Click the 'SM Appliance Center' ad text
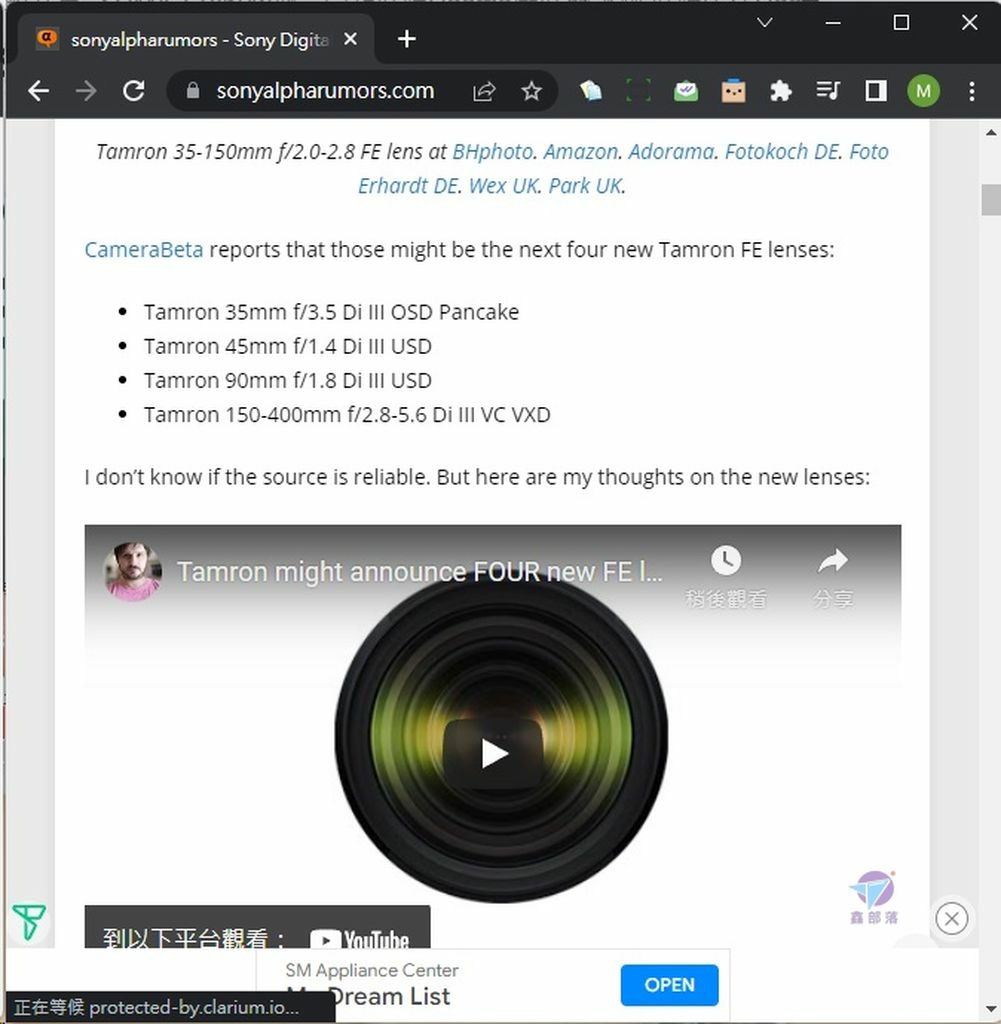 click(x=372, y=970)
